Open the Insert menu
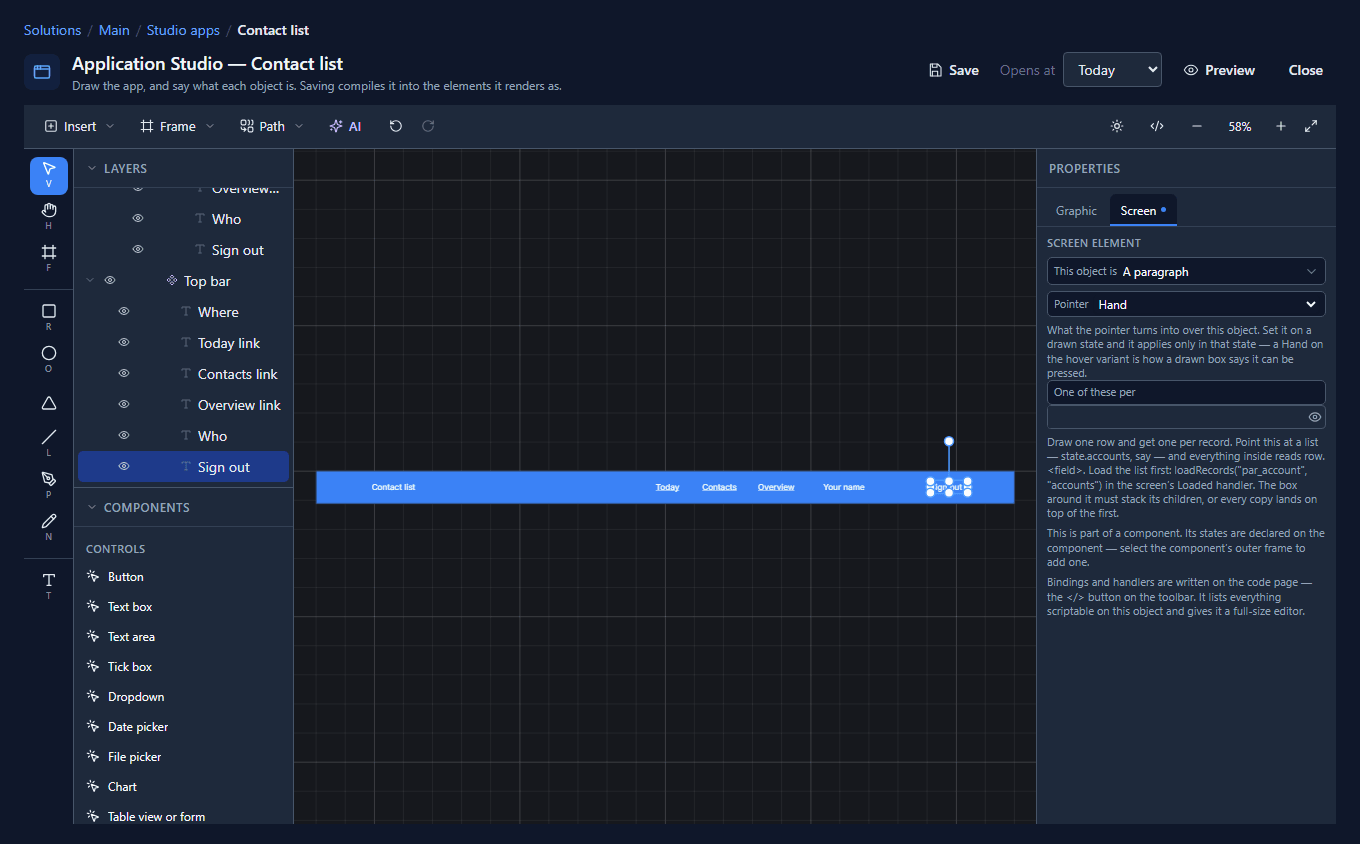 (79, 126)
